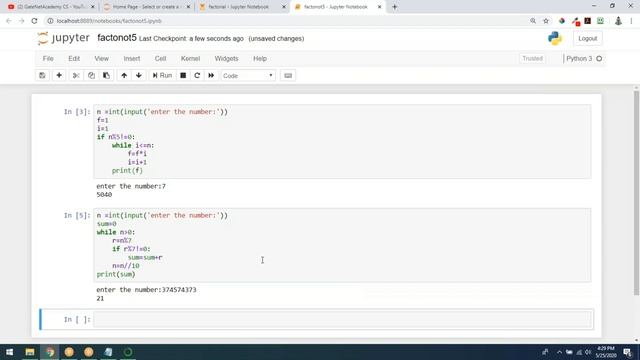The image size is (640, 360).
Task: Open File Explorer from taskbar
Action: coord(30,352)
